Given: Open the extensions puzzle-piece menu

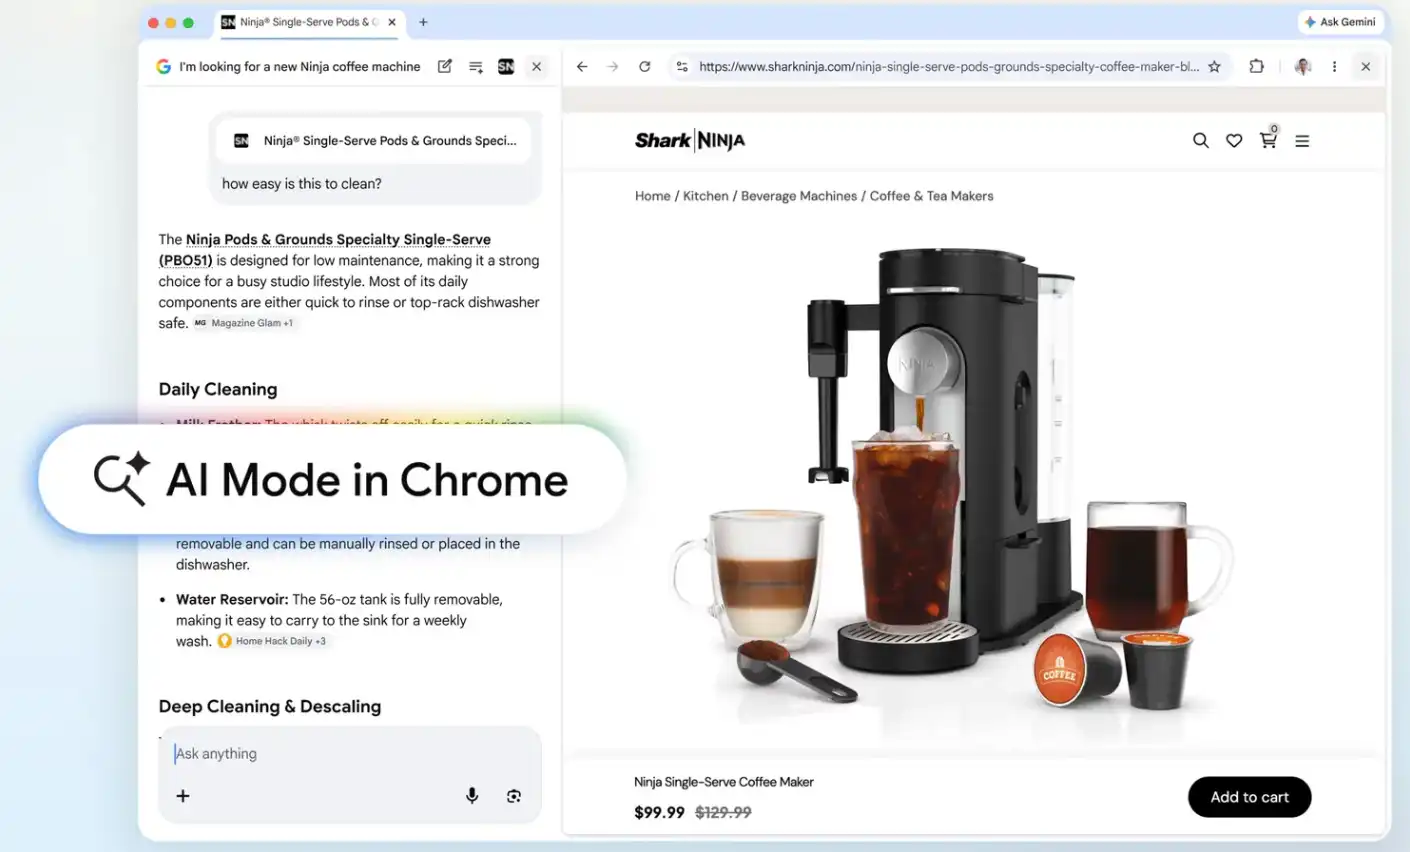Looking at the screenshot, I should (x=1256, y=66).
